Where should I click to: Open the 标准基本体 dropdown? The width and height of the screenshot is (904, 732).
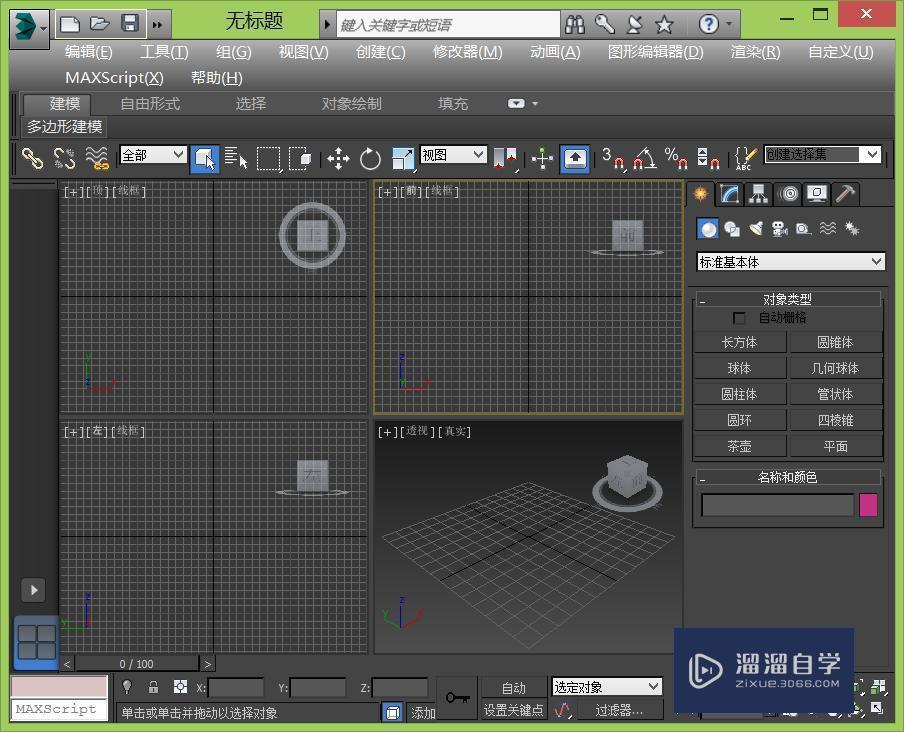(790, 262)
